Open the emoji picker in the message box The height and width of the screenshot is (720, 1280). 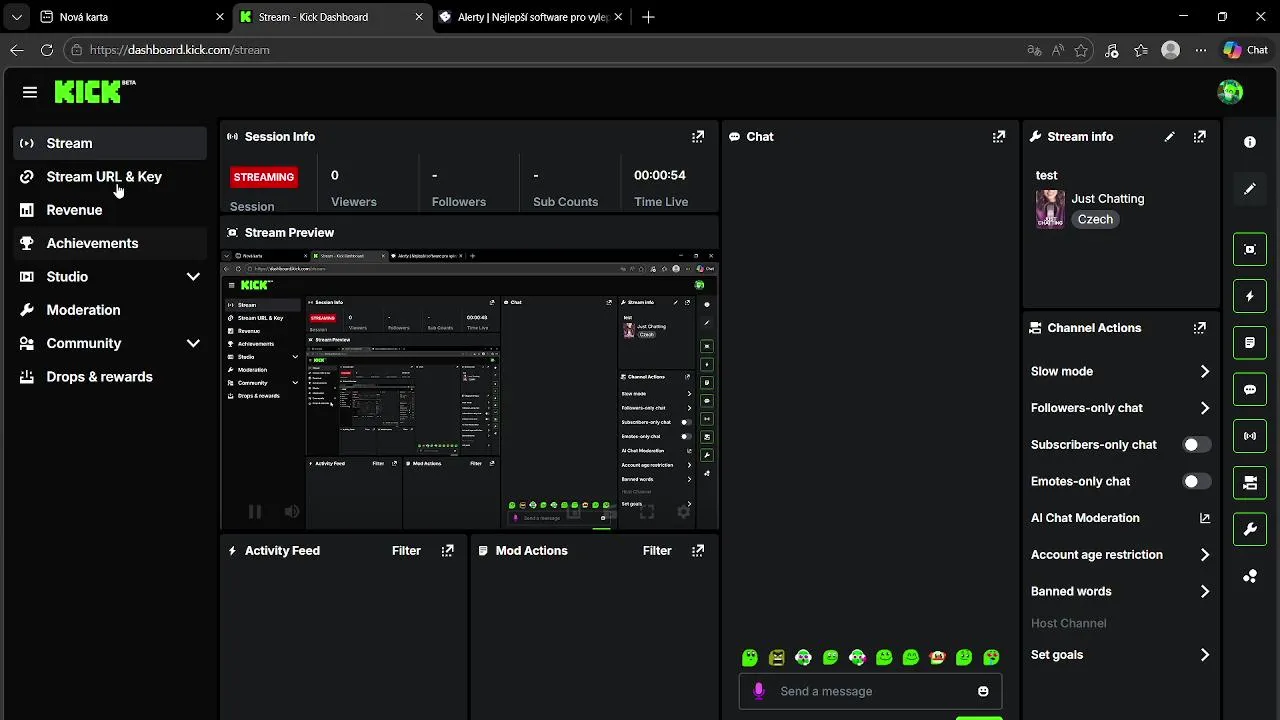pyautogui.click(x=983, y=691)
